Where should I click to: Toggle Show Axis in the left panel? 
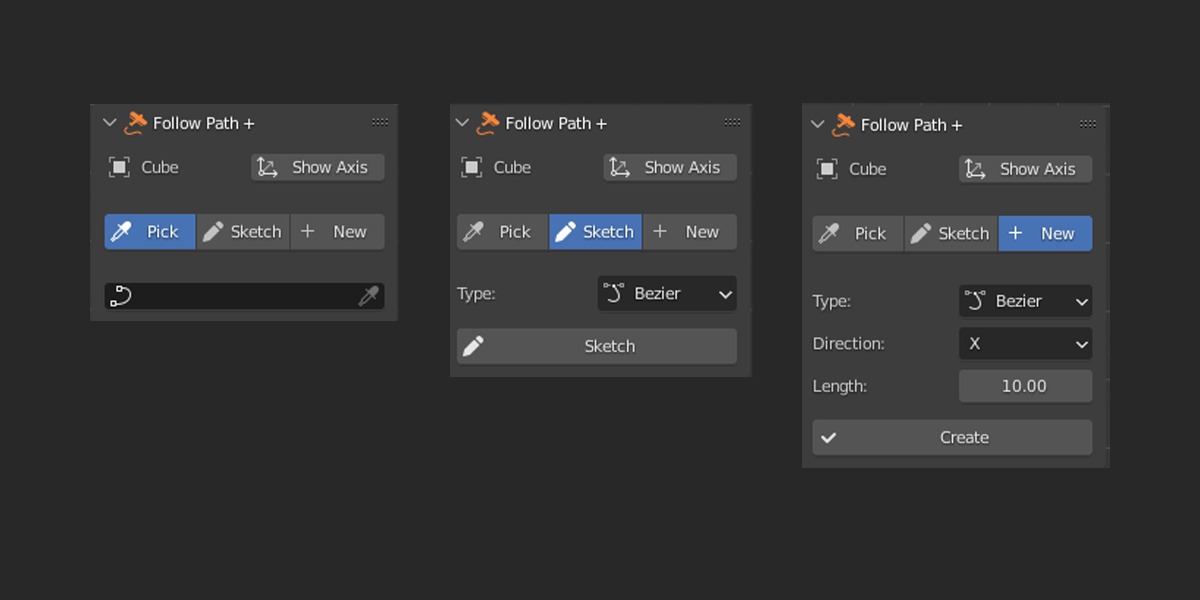(x=317, y=168)
